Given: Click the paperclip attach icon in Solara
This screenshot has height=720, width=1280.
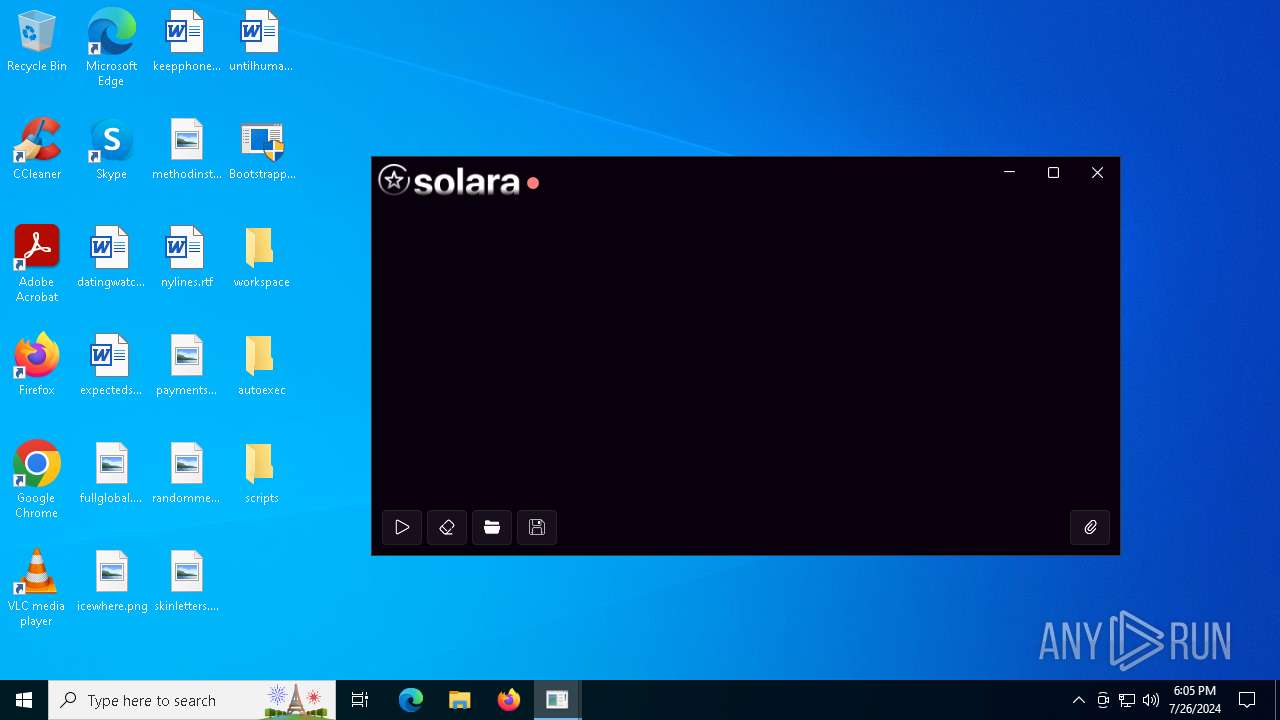Looking at the screenshot, I should pyautogui.click(x=1090, y=527).
